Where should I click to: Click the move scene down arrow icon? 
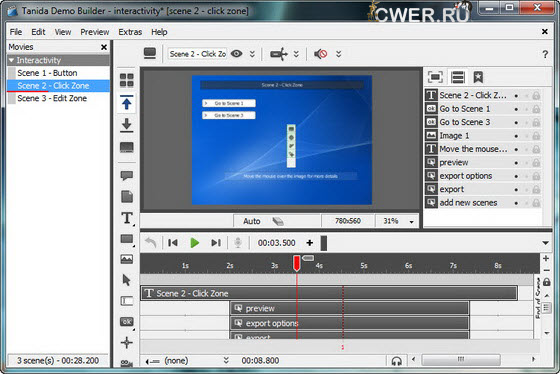(x=126, y=125)
